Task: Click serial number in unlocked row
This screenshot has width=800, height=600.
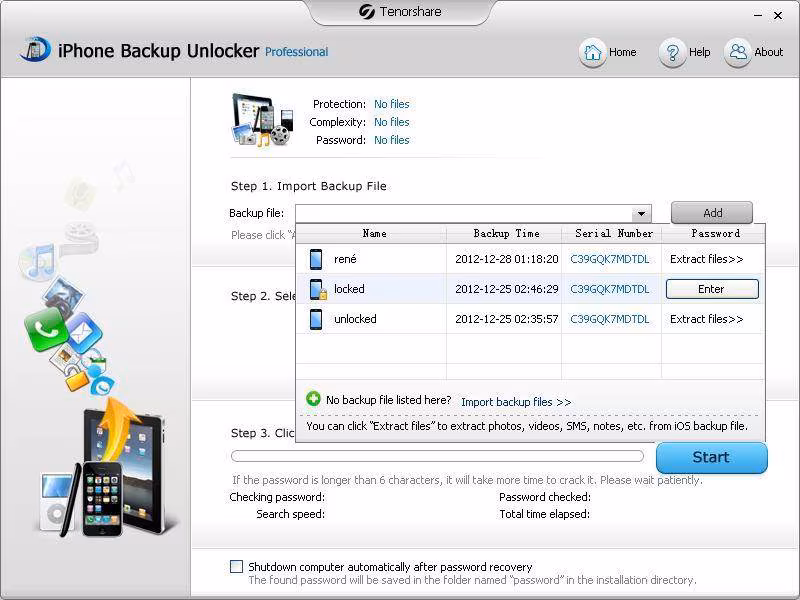Action: pyautogui.click(x=610, y=319)
